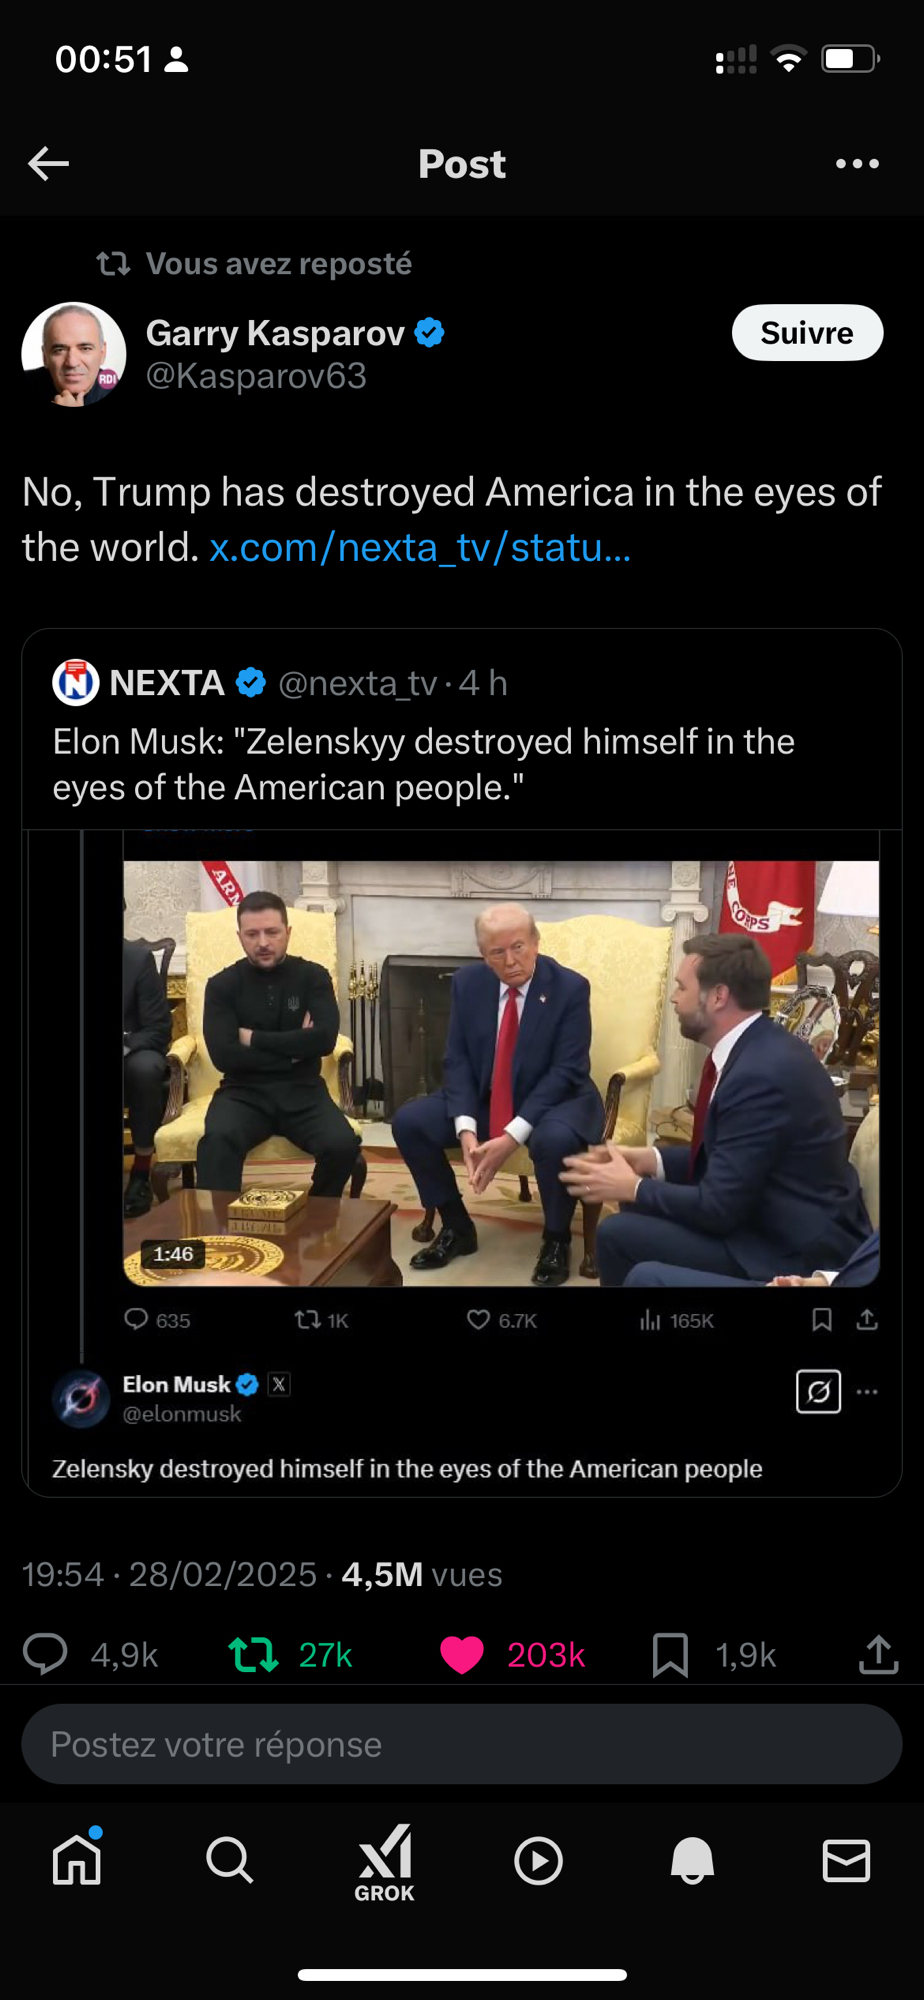The image size is (924, 2000).
Task: Unlike the post with pink heart
Action: click(x=462, y=1655)
